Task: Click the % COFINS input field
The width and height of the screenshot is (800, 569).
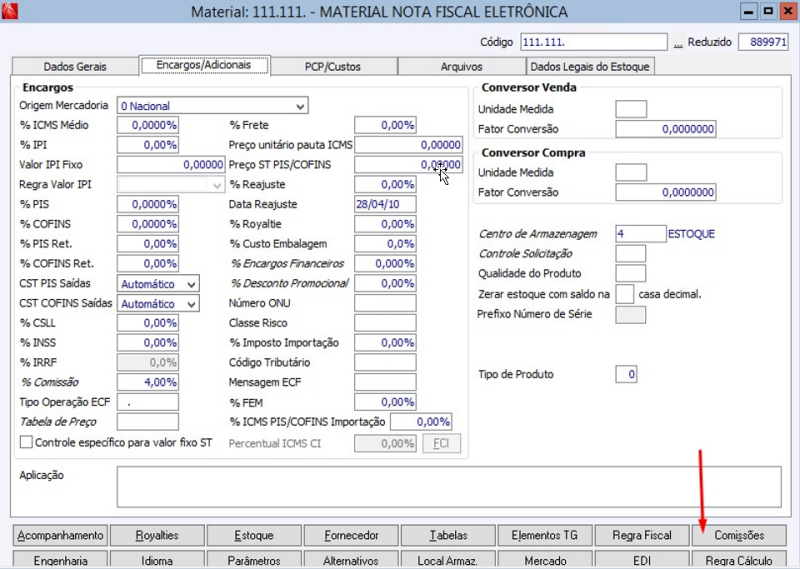Action: (x=148, y=224)
